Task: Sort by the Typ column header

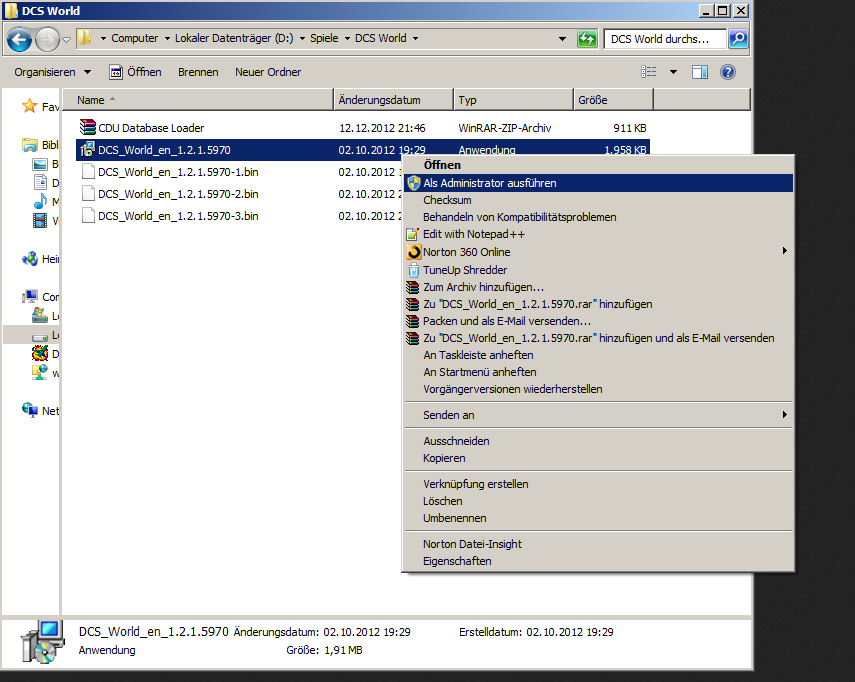Action: tap(513, 100)
